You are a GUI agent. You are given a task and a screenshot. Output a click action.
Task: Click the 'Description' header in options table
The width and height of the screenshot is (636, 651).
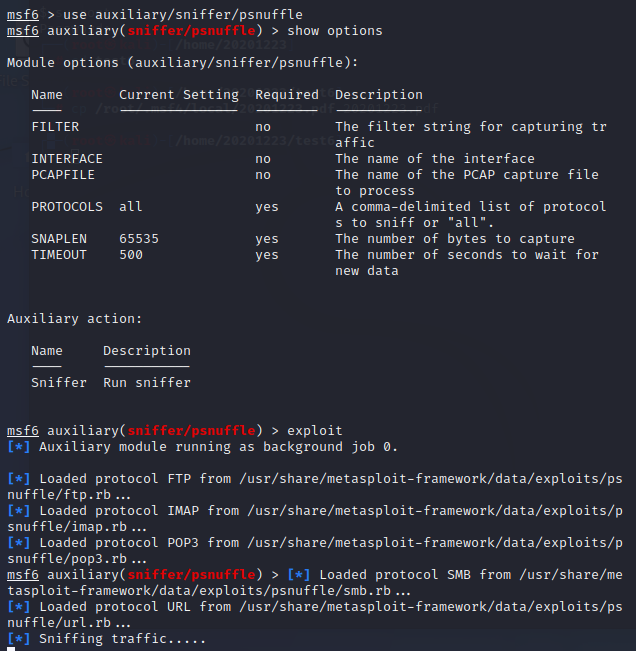click(379, 95)
